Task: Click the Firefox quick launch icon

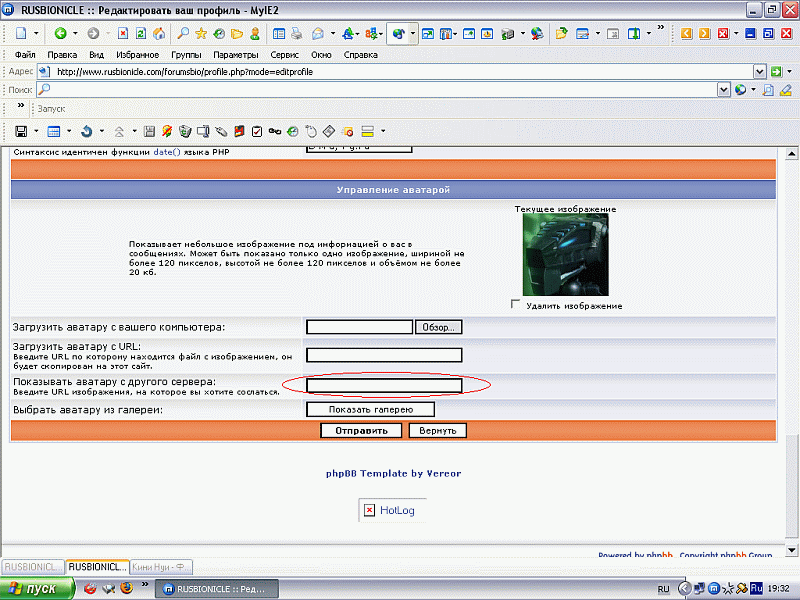Action: 127,588
